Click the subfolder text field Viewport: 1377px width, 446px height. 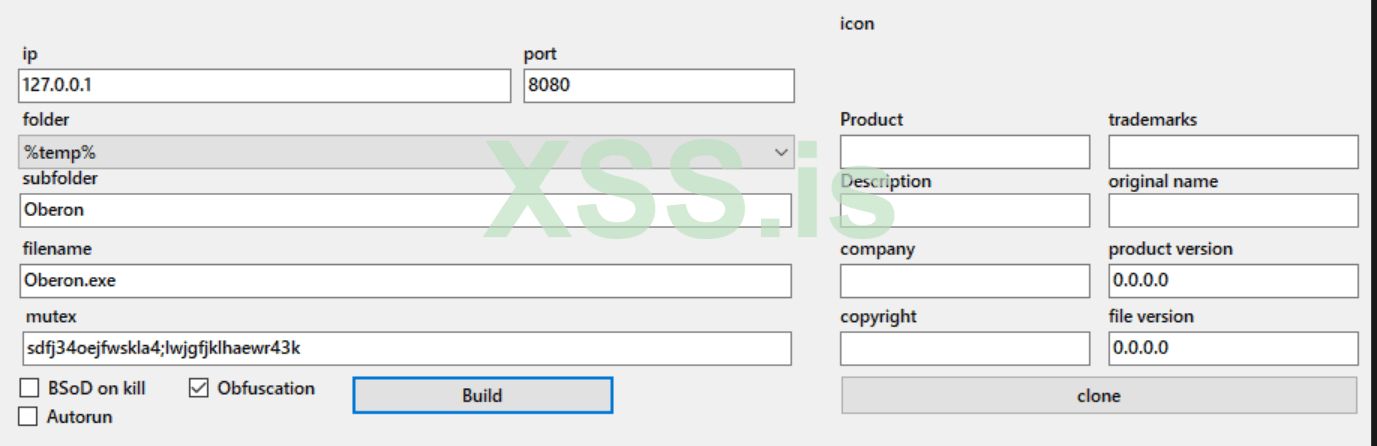coord(405,211)
